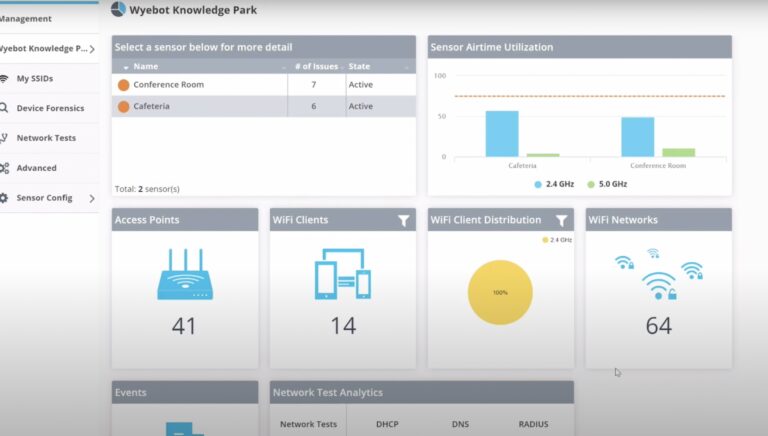The height and width of the screenshot is (436, 768).
Task: Expand Sensor Config submenu chevron
Action: point(92,198)
